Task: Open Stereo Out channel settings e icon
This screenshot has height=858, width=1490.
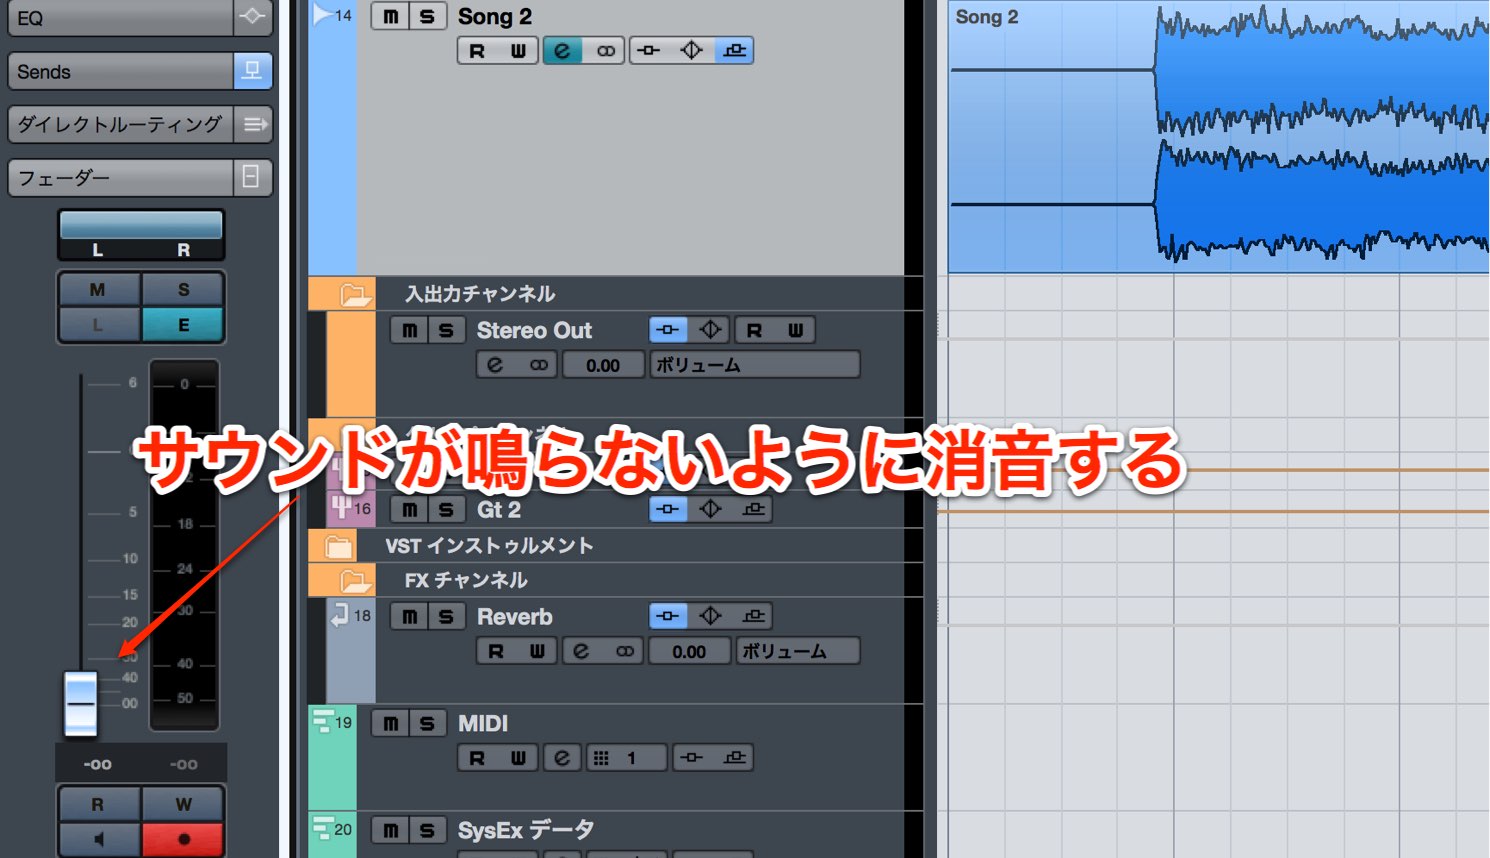Action: click(x=495, y=365)
